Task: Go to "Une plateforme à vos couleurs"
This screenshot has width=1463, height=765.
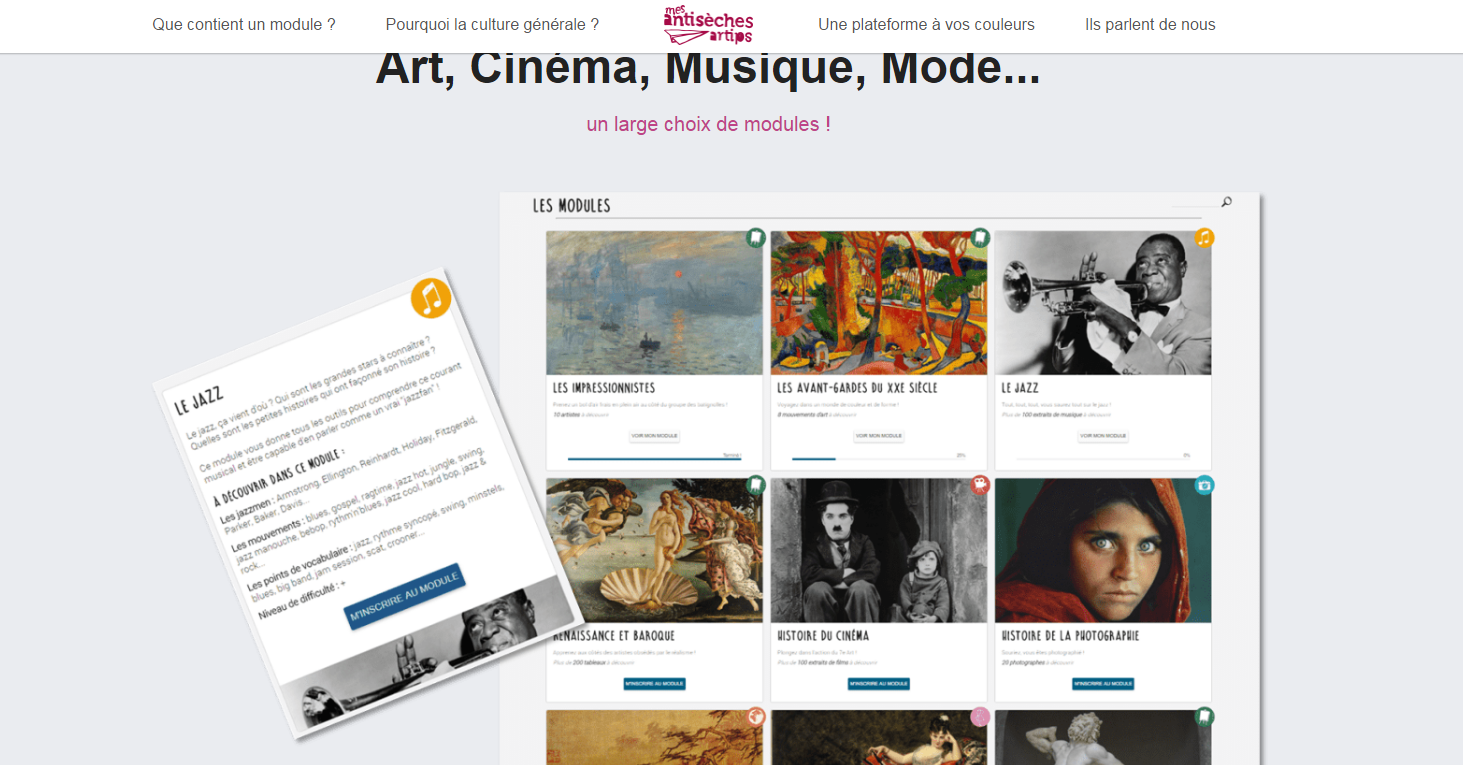Action: coord(926,25)
